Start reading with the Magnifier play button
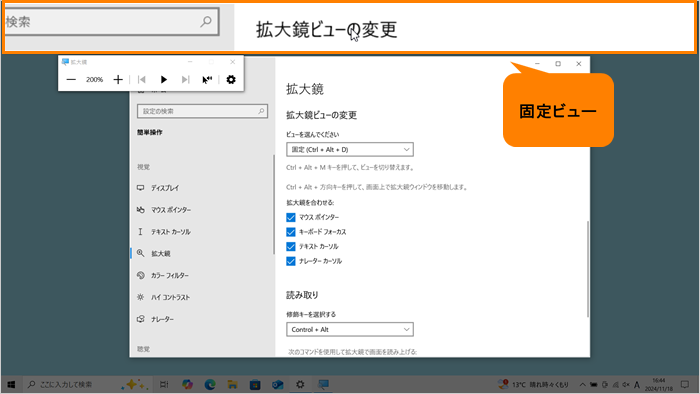Viewport: 700px width, 394px height. click(x=164, y=79)
